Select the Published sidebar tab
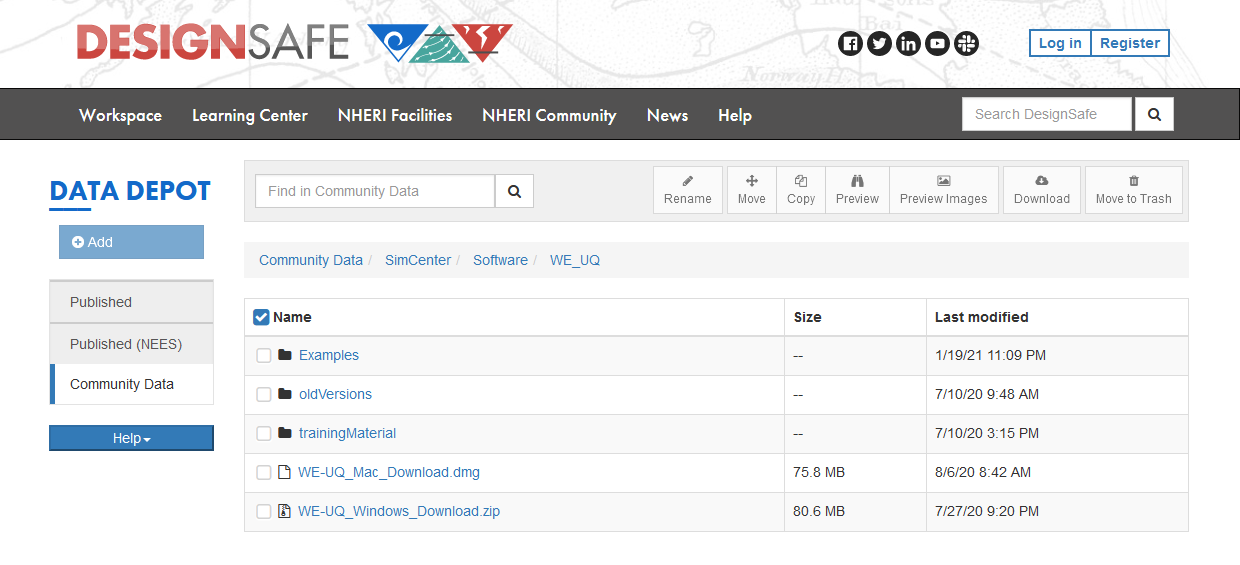The image size is (1240, 565). click(x=131, y=302)
